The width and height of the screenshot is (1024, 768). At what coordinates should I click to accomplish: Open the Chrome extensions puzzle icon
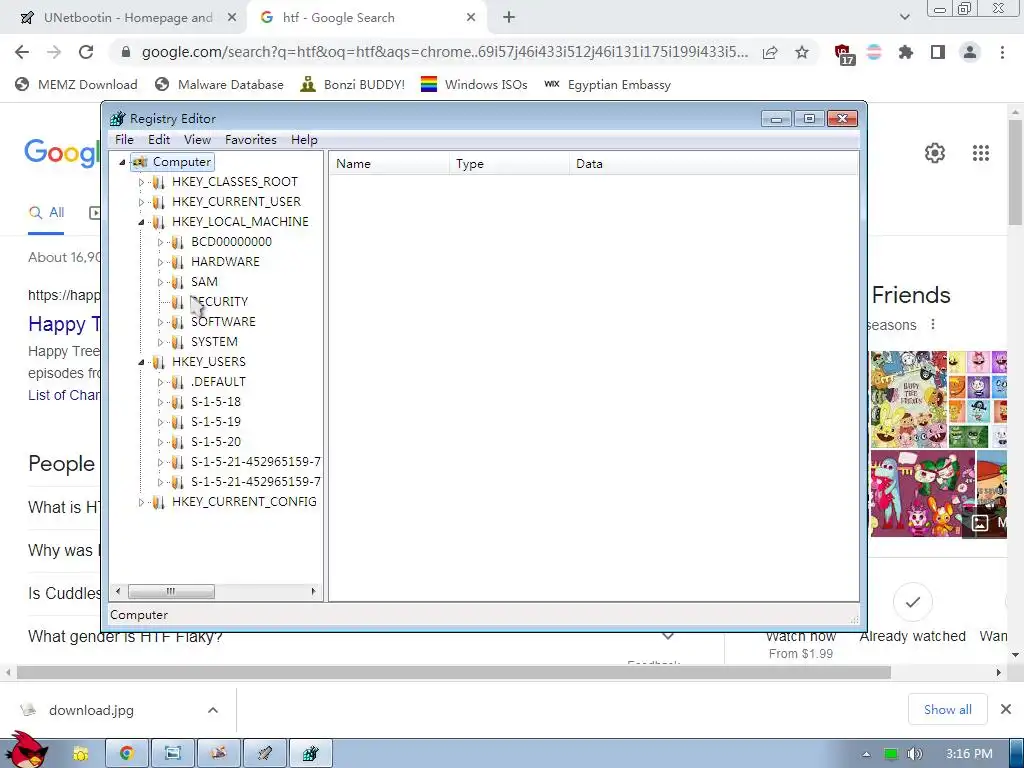click(x=906, y=52)
